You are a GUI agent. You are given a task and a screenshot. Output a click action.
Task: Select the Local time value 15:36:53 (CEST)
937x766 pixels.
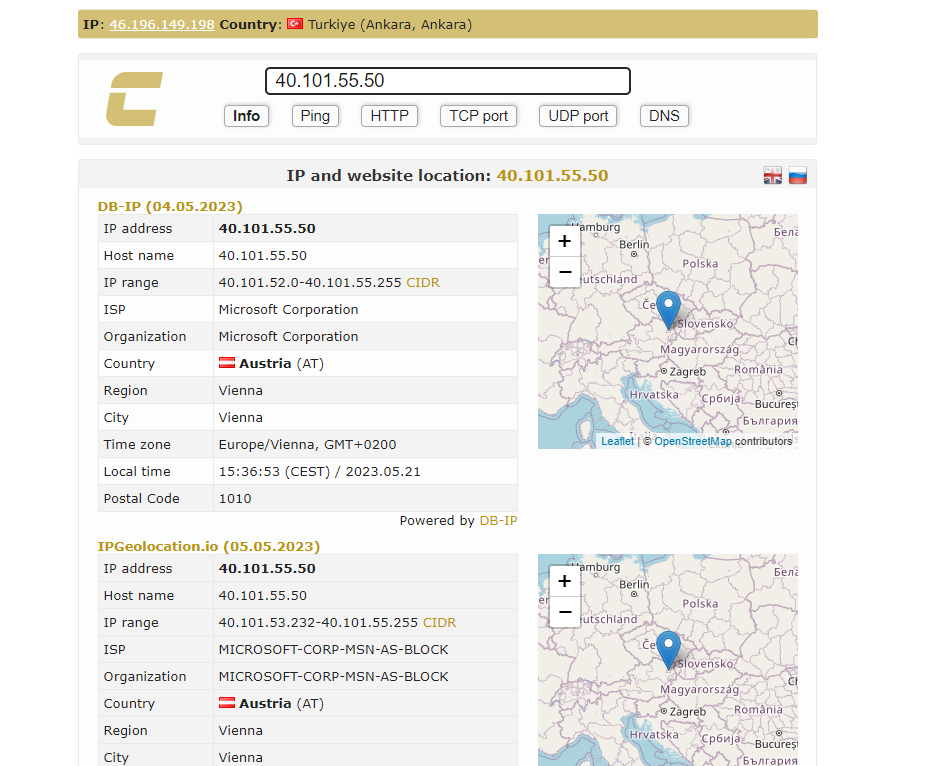click(x=274, y=471)
